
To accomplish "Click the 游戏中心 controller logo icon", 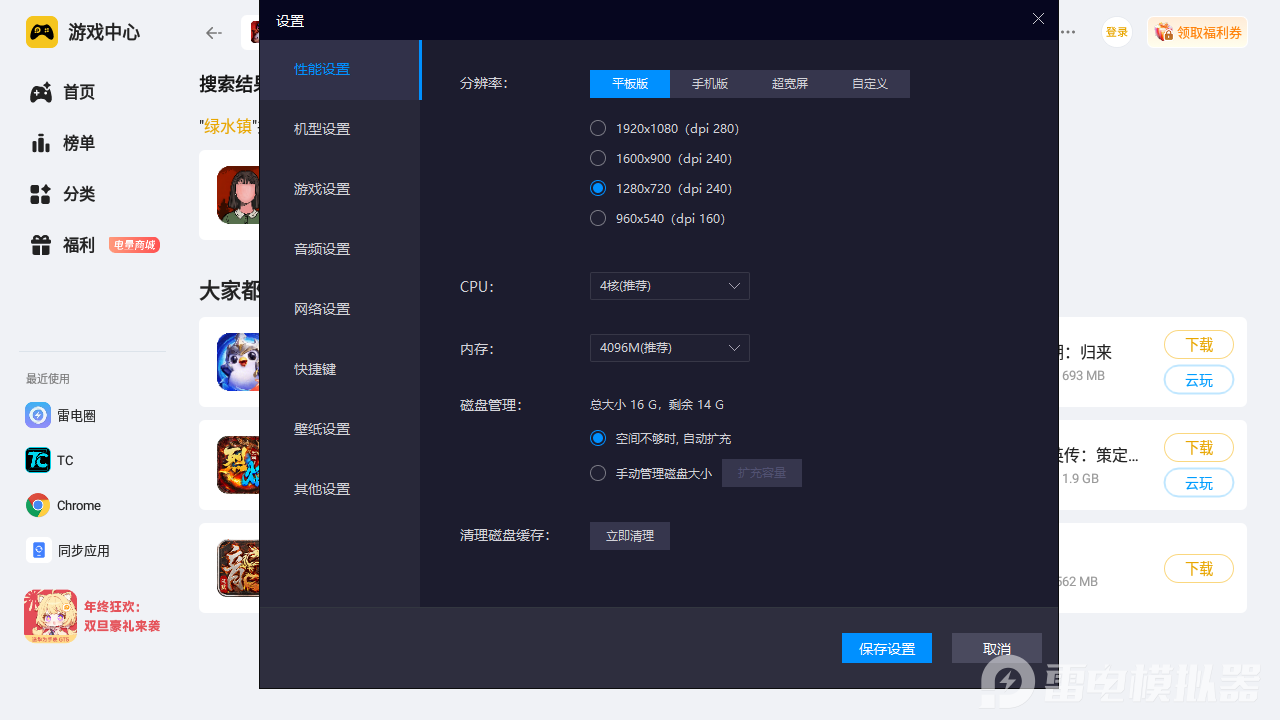I will [42, 32].
